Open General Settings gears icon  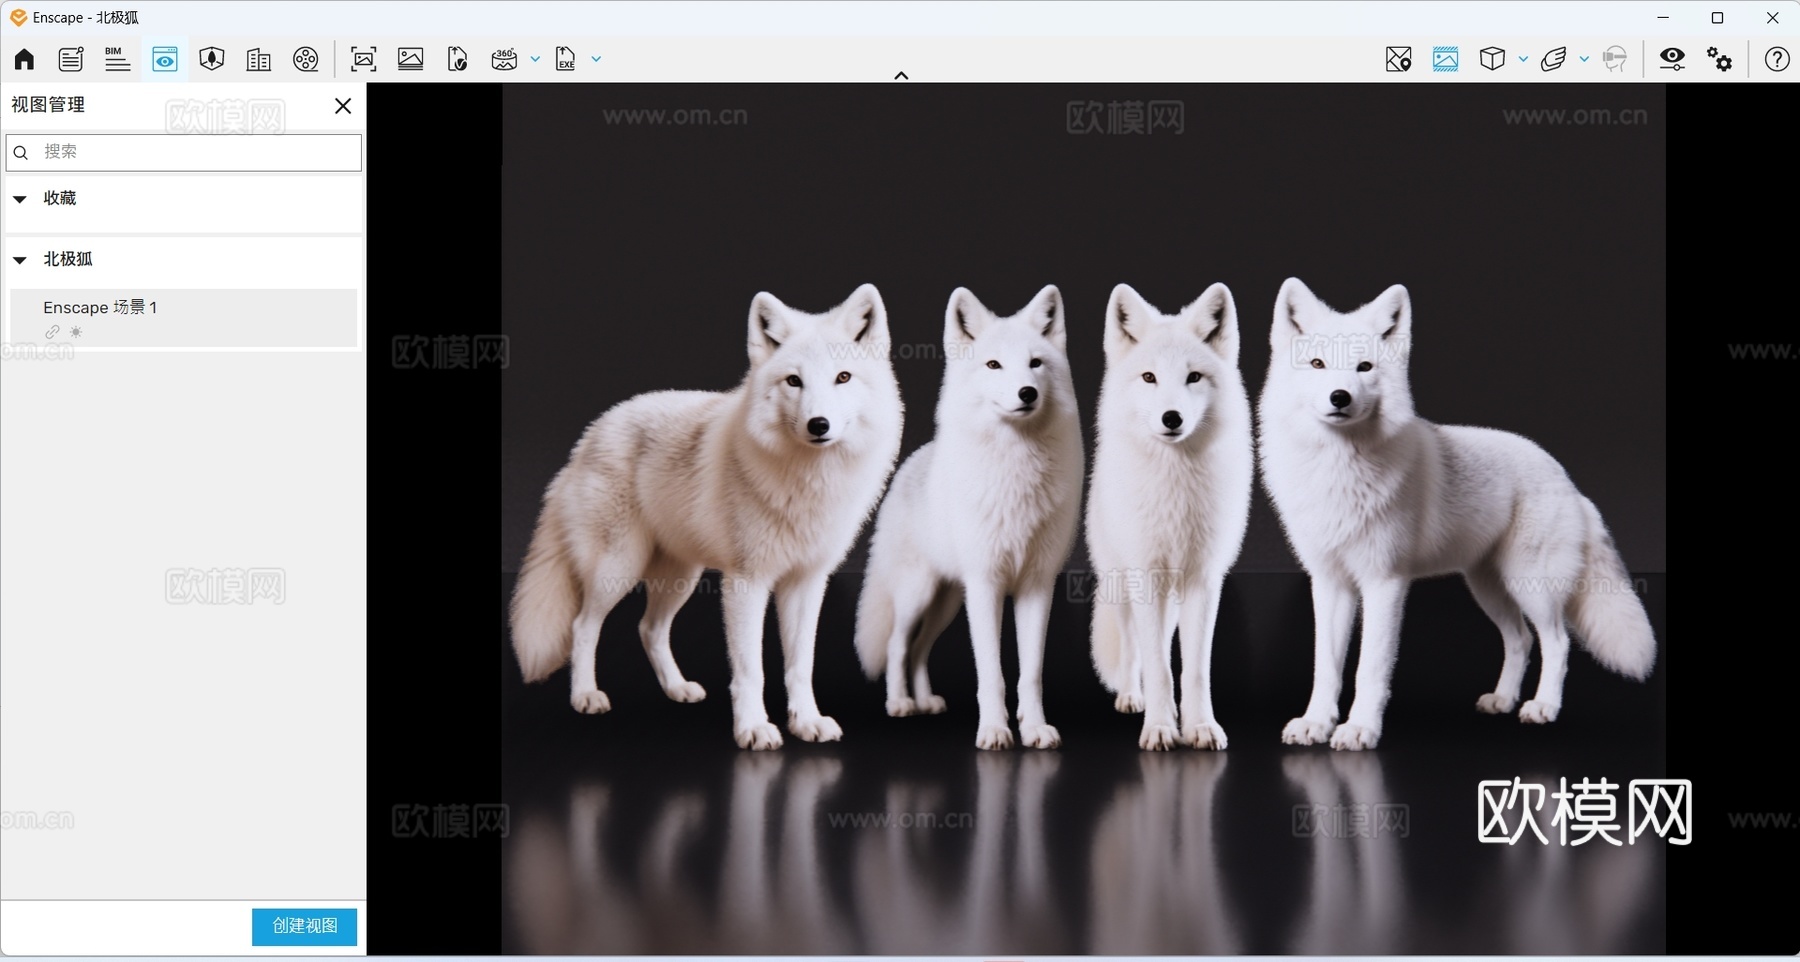[x=1720, y=59]
